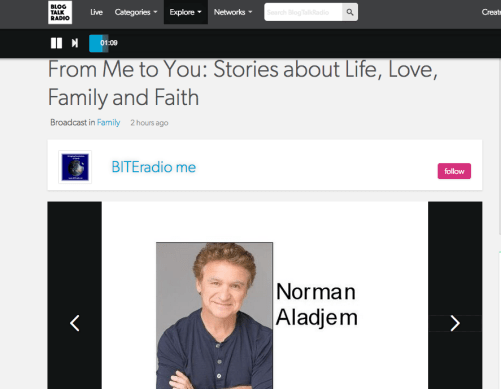The width and height of the screenshot is (501, 389).
Task: Pause the audio playback
Action: click(56, 43)
